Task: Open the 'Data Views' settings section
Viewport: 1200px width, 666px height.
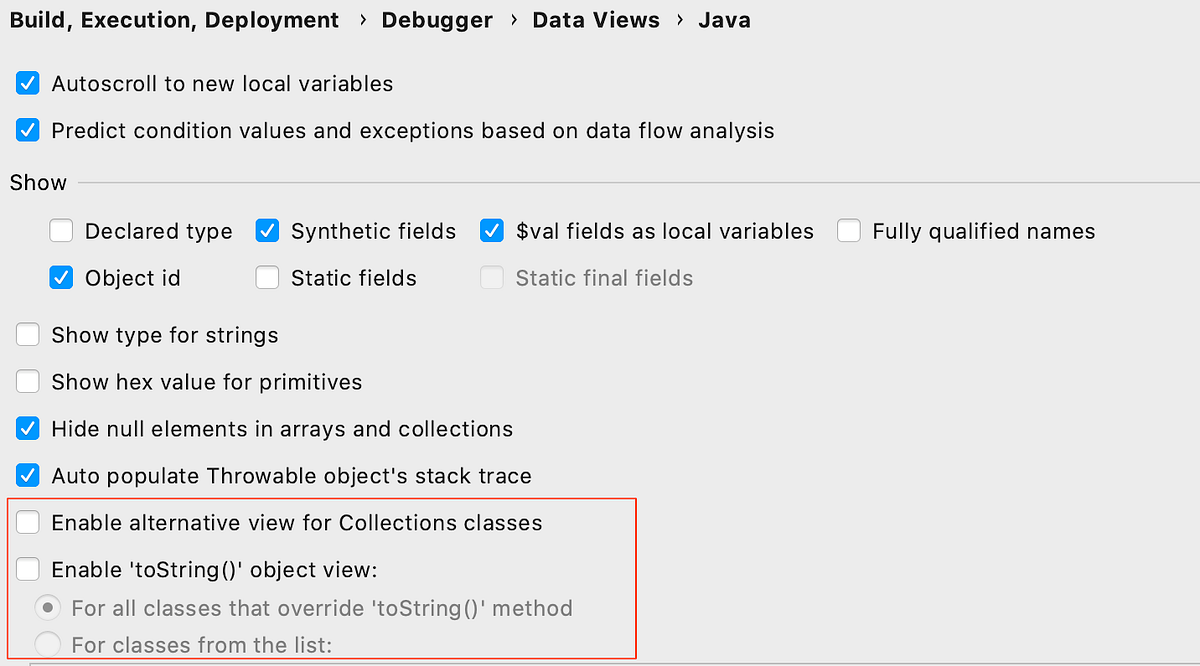Action: pos(596,19)
